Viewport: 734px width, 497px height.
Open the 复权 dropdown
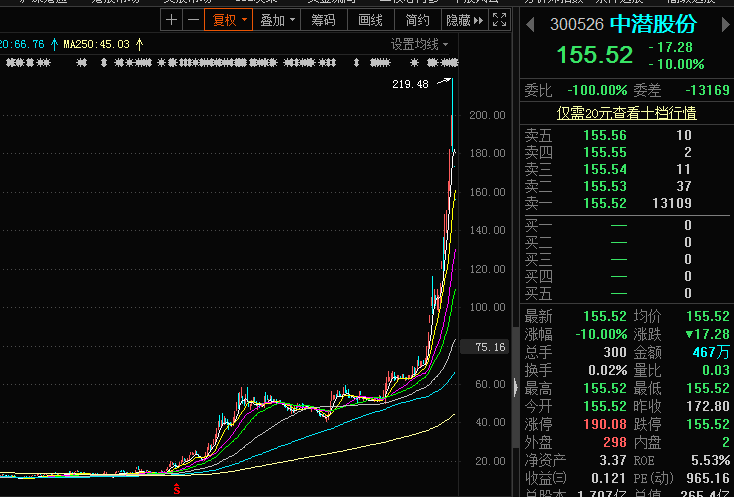[227, 20]
